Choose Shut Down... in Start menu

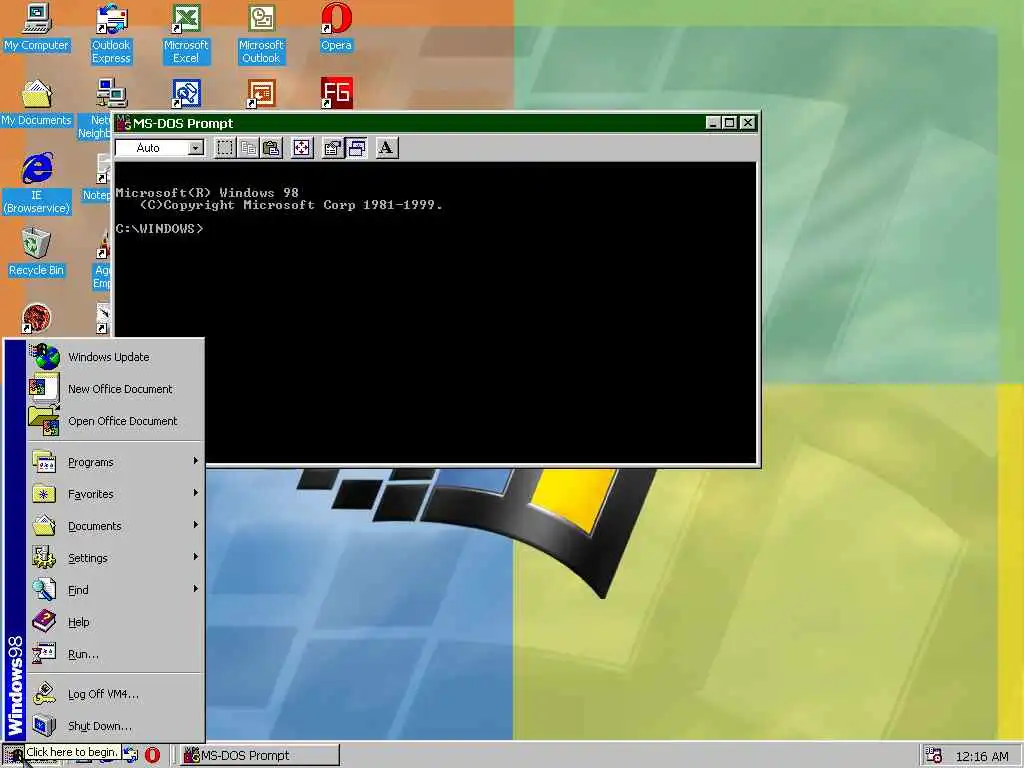tap(116, 726)
